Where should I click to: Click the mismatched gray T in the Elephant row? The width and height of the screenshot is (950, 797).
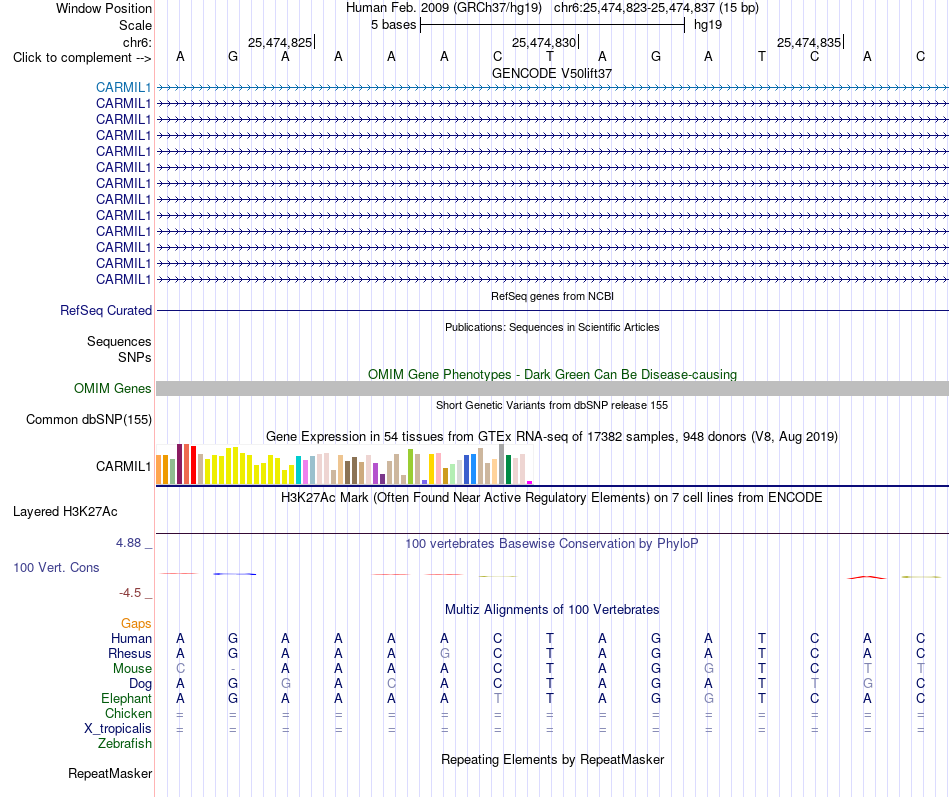tap(497, 698)
